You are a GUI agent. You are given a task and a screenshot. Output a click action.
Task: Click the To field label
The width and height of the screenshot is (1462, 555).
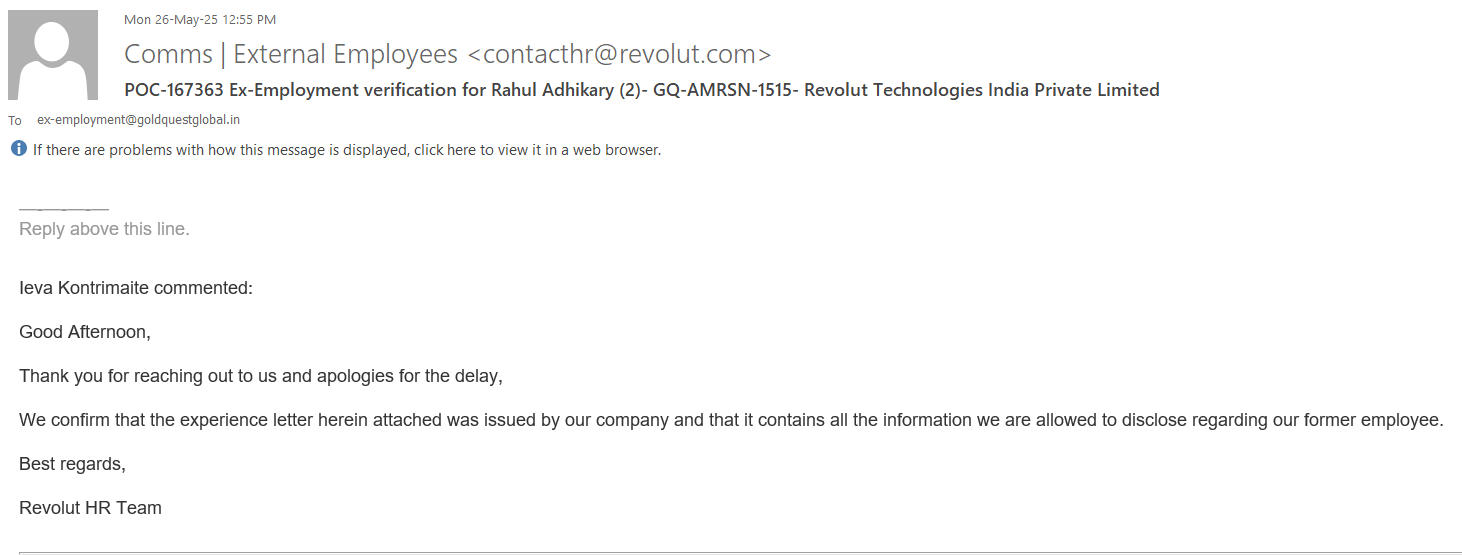15,120
